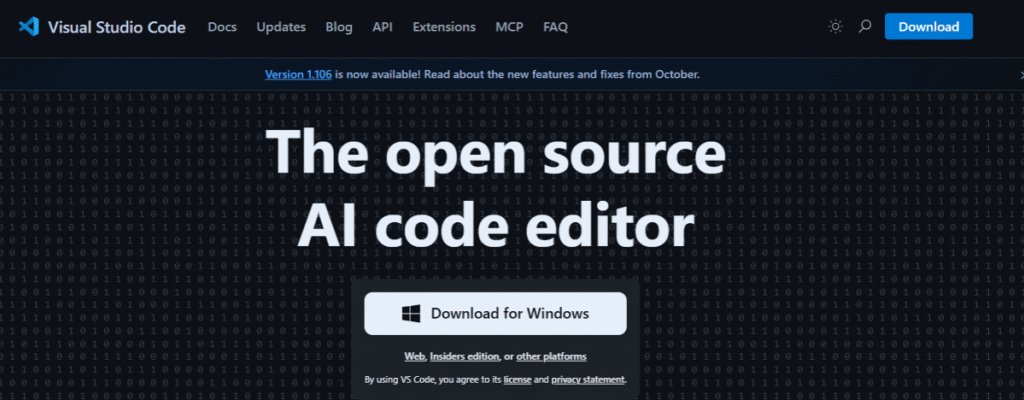Click the blue Download button in header
Screen dimensions: 1024x400
[929, 27]
